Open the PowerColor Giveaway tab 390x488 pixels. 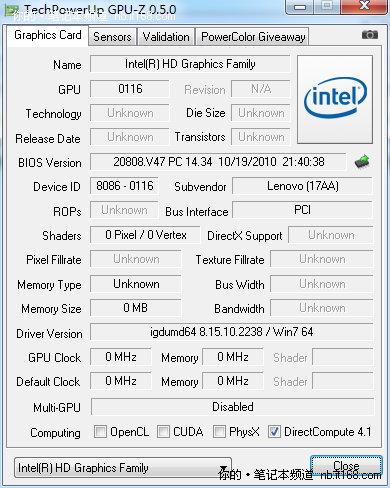pos(253,37)
